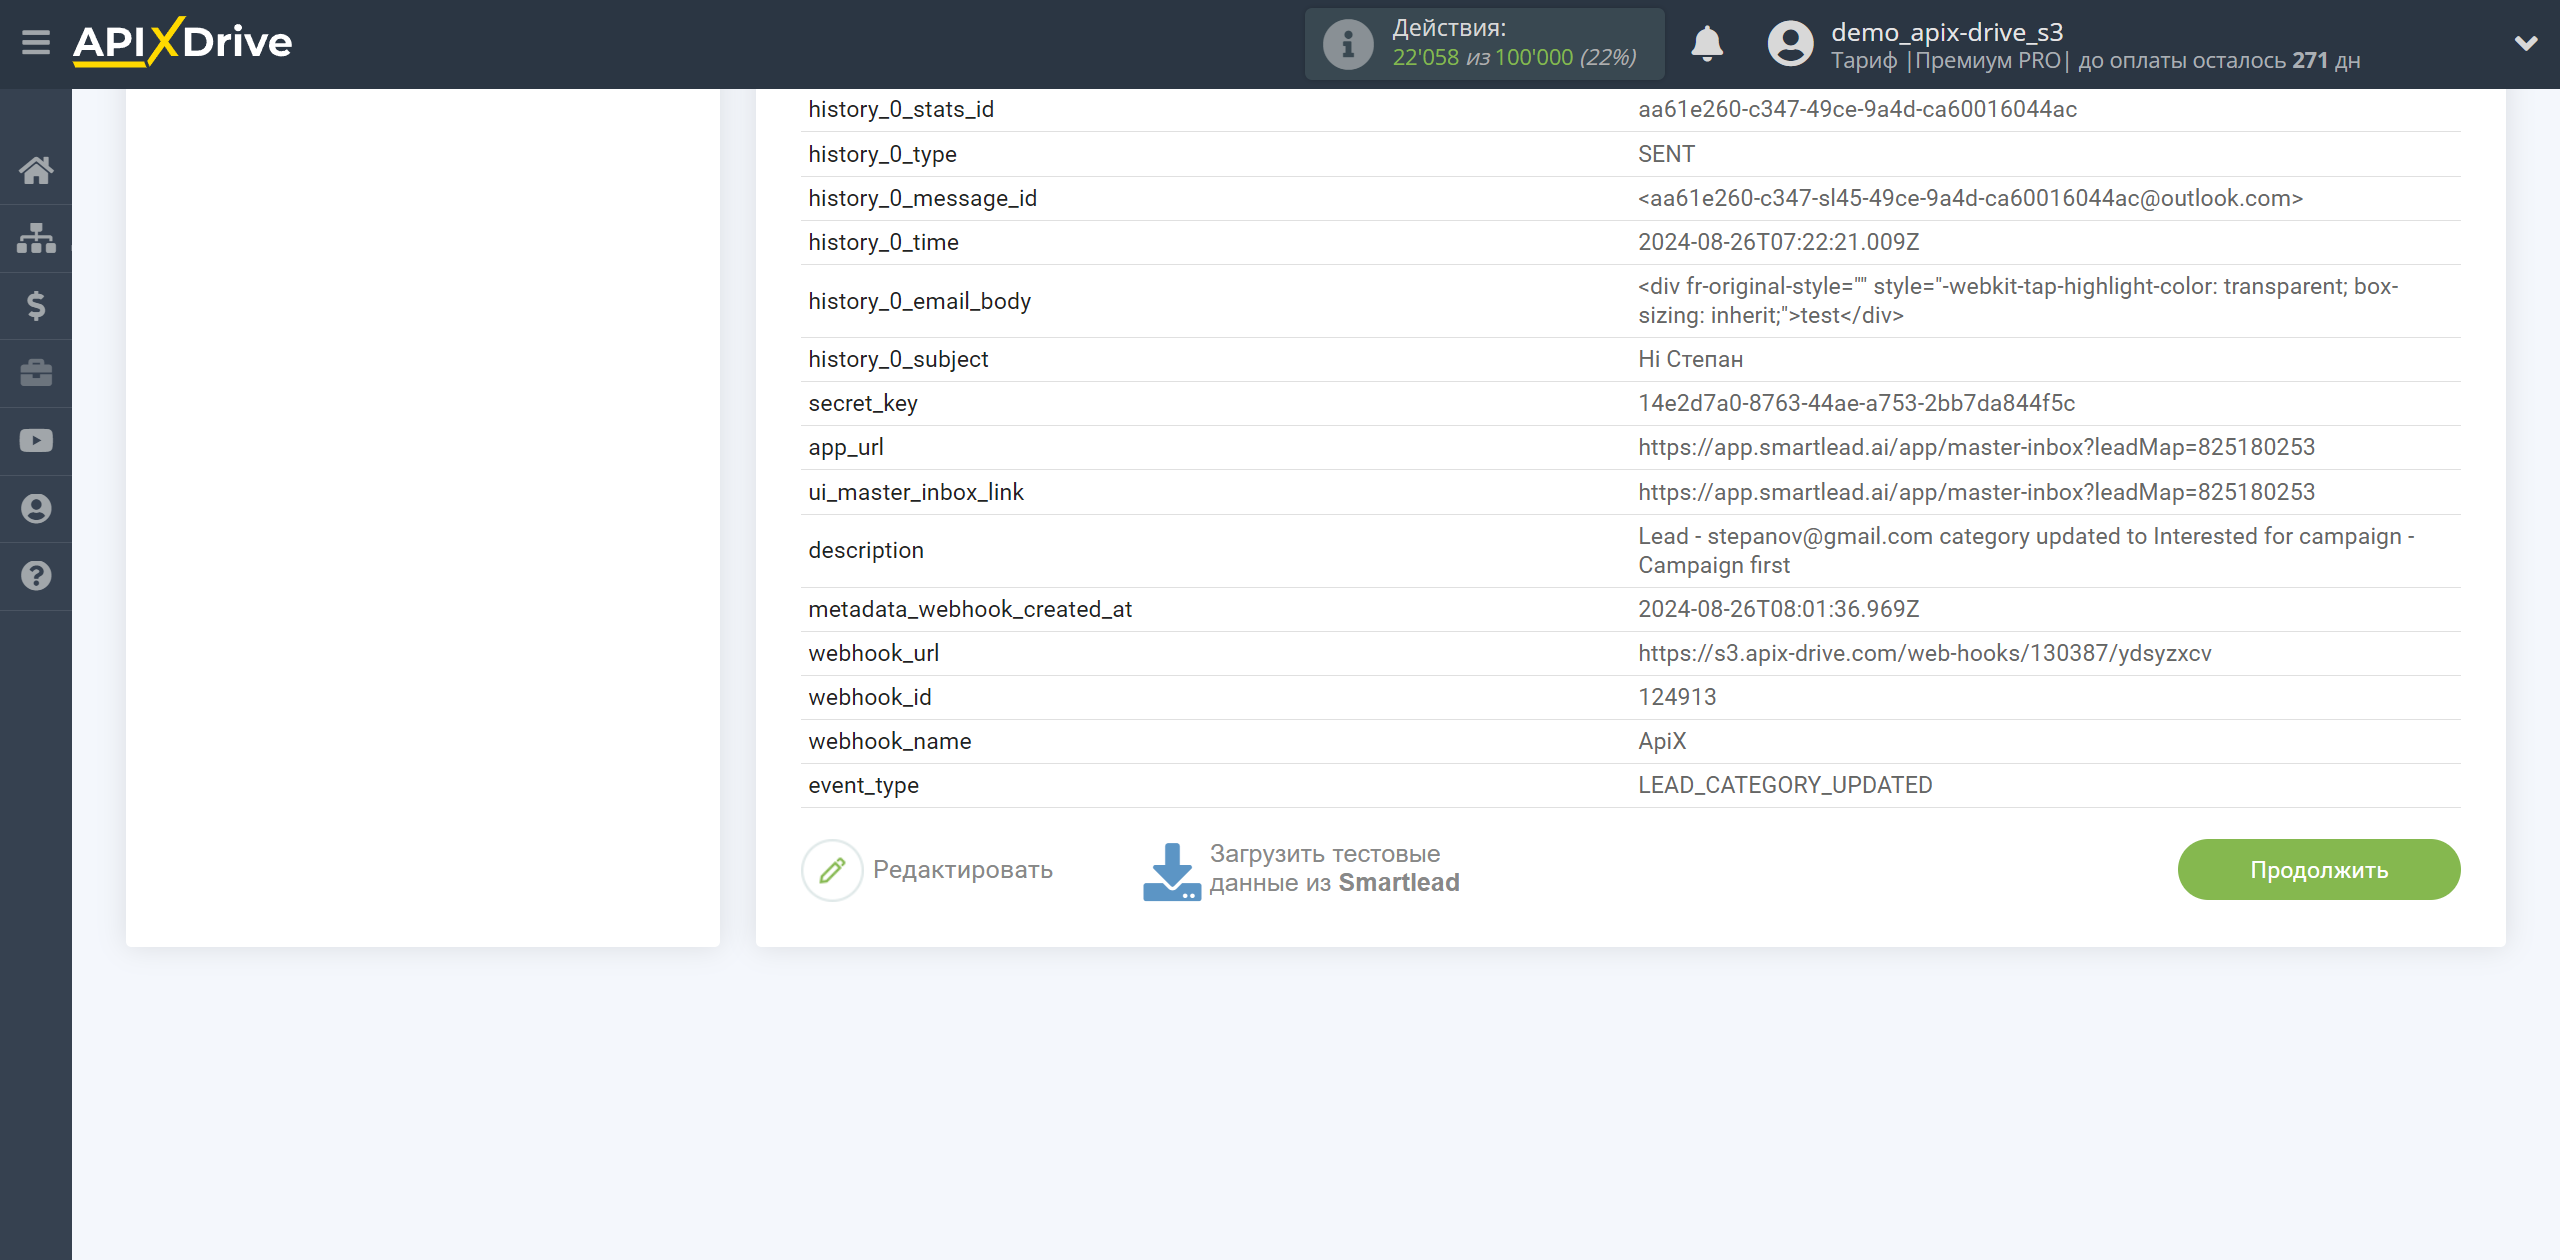Click the Продолжить button
This screenshot has width=2560, height=1260.
point(2318,870)
